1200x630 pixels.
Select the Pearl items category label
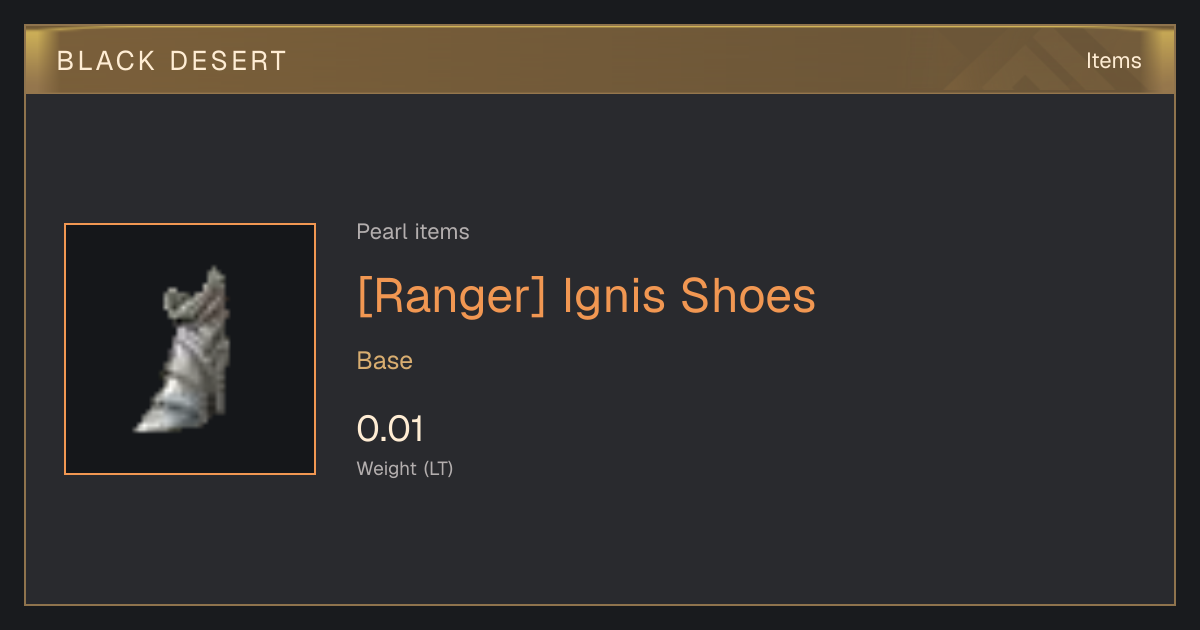tap(413, 232)
